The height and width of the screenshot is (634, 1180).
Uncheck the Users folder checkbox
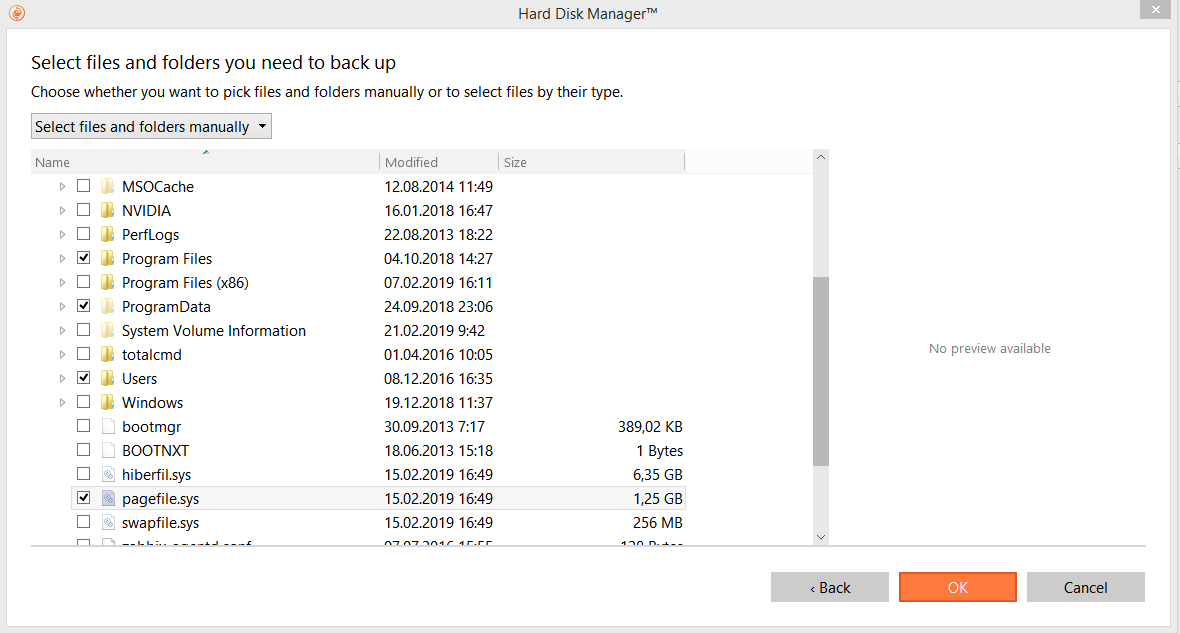(83, 378)
